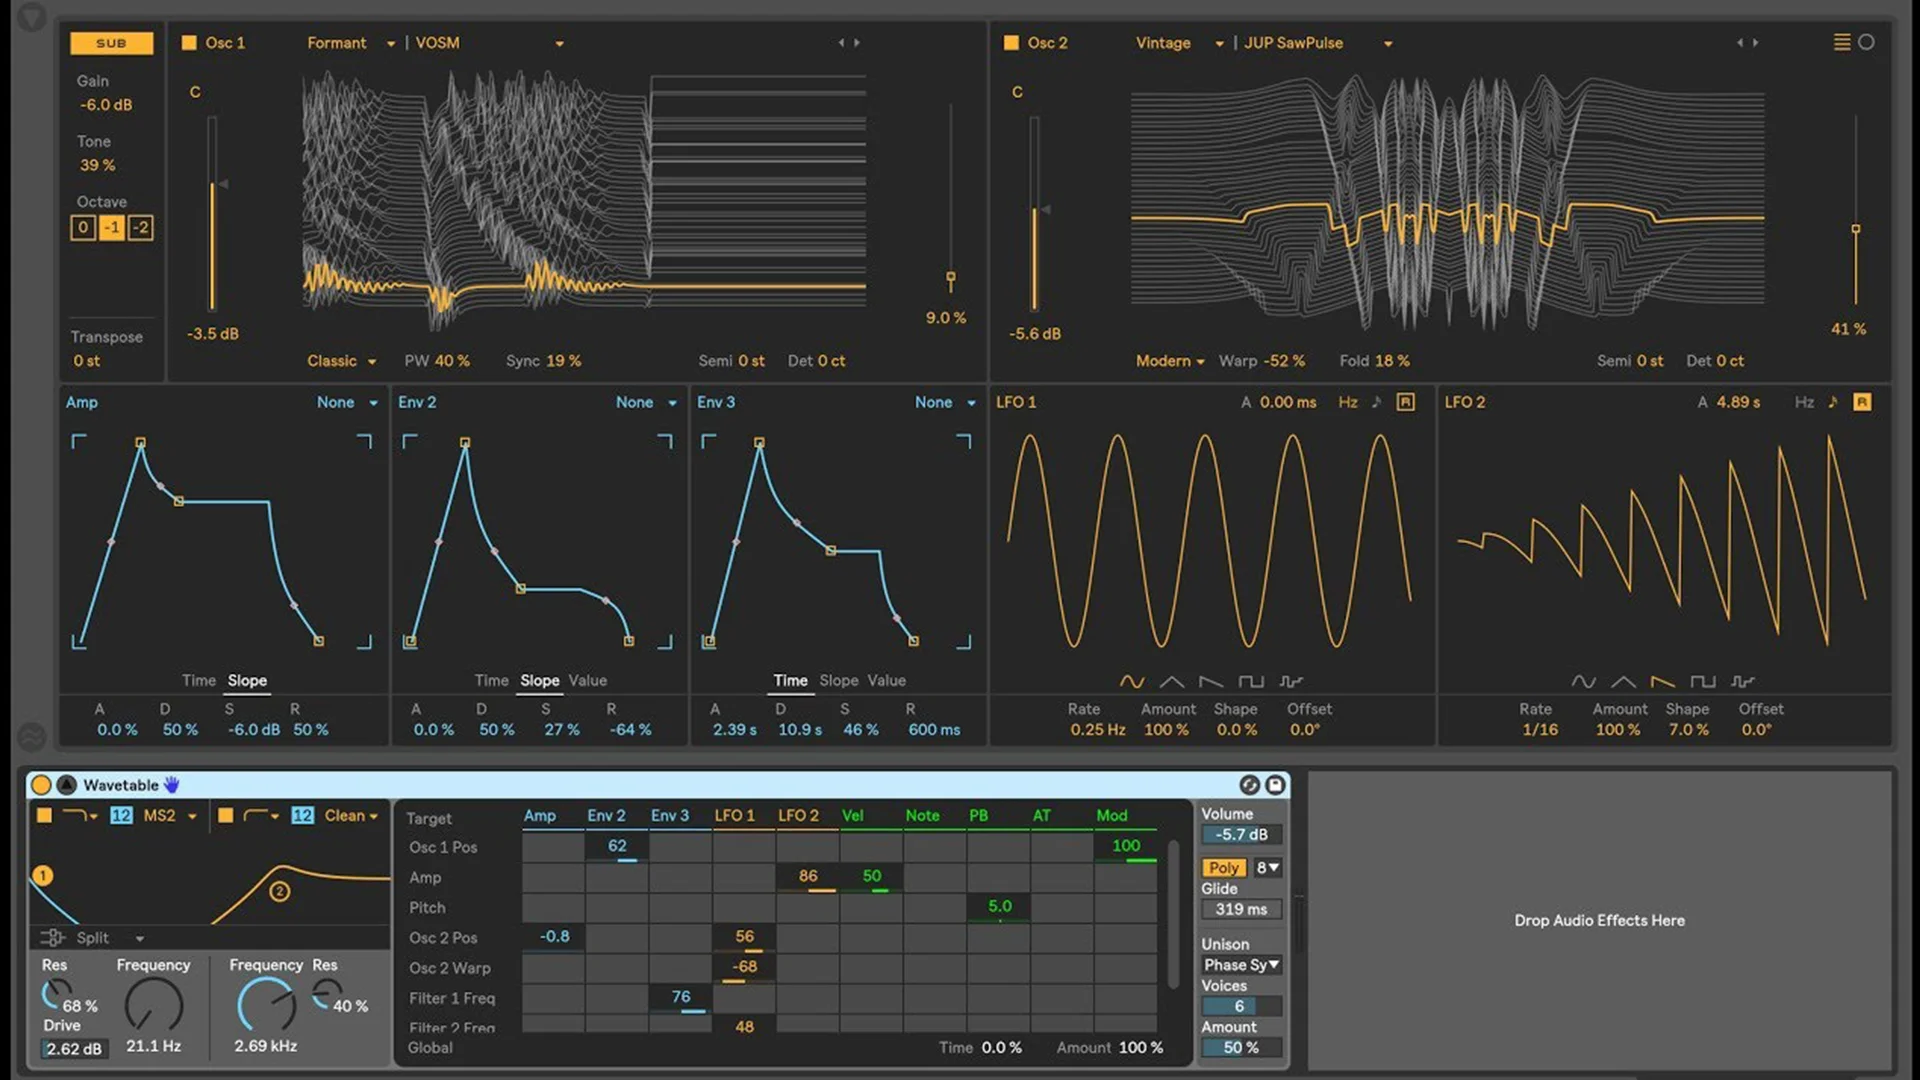Open the Osc 2 Vintage category dropdown
Image resolution: width=1920 pixels, height=1080 pixels.
(x=1180, y=43)
